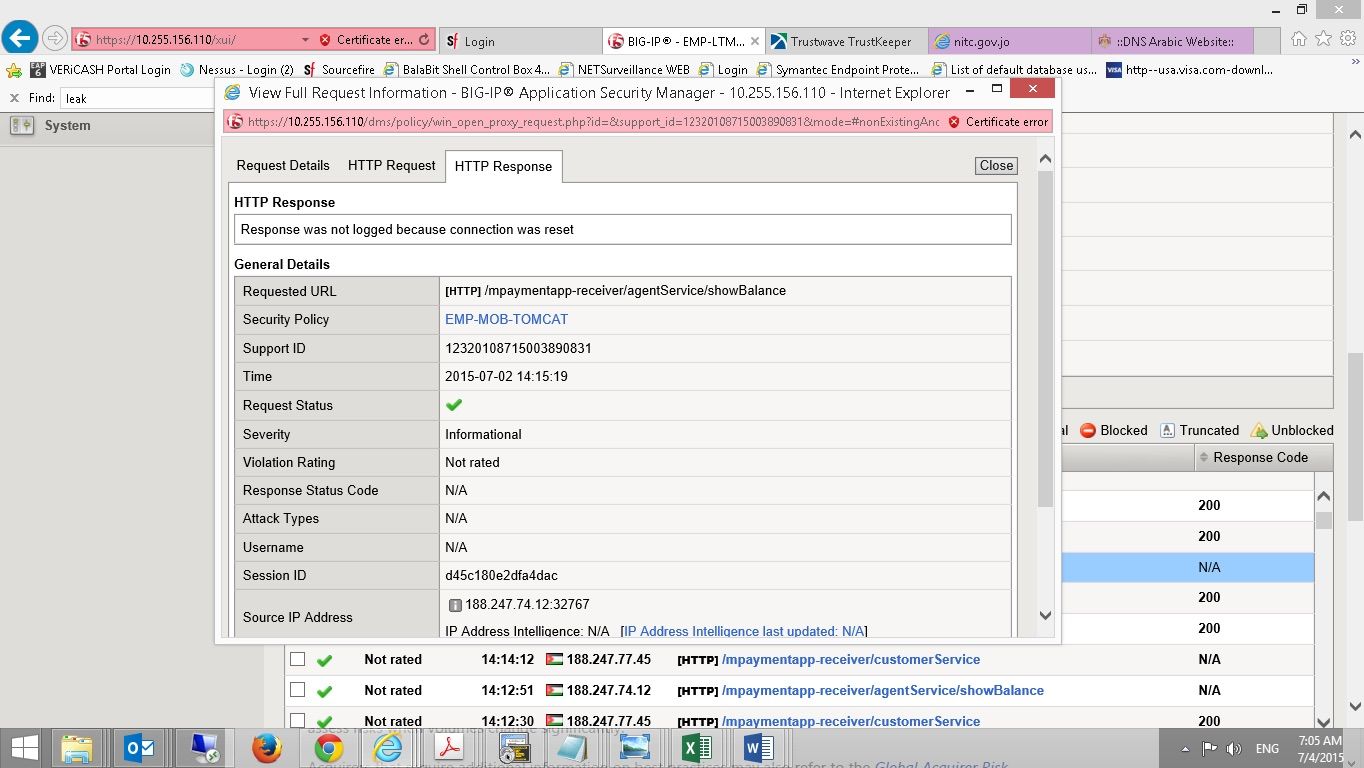Screen dimensions: 1364x768
Task: Open browser Home icon
Action: [x=1299, y=39]
